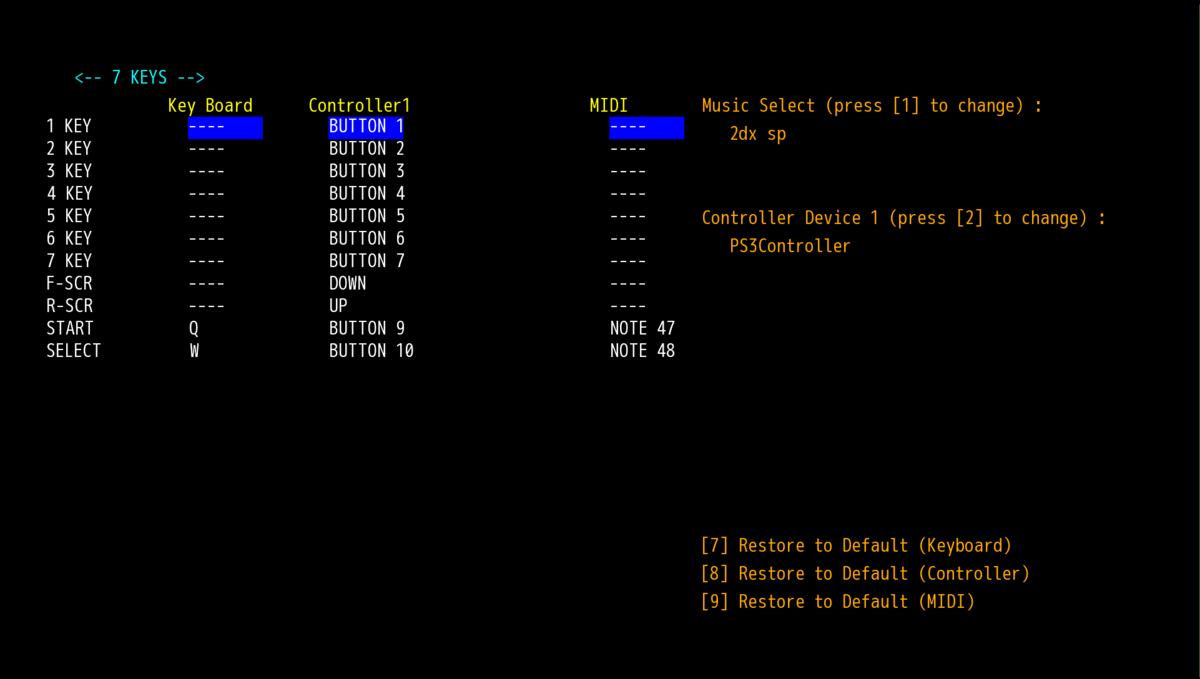Click "[8] Restore to Default (Controller)"
Screen dimensions: 1200x679
pyautogui.click(x=866, y=574)
